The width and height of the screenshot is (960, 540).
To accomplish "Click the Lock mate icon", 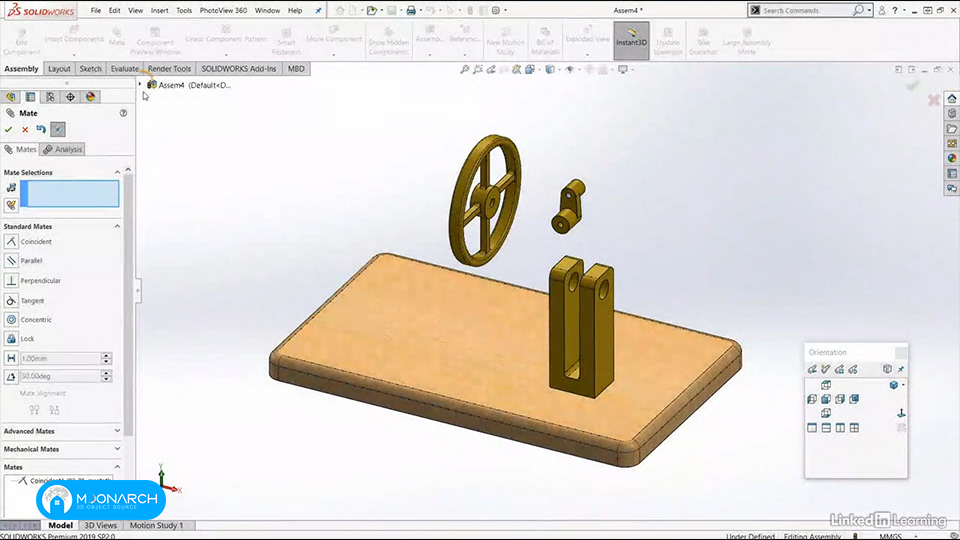I will coord(11,339).
